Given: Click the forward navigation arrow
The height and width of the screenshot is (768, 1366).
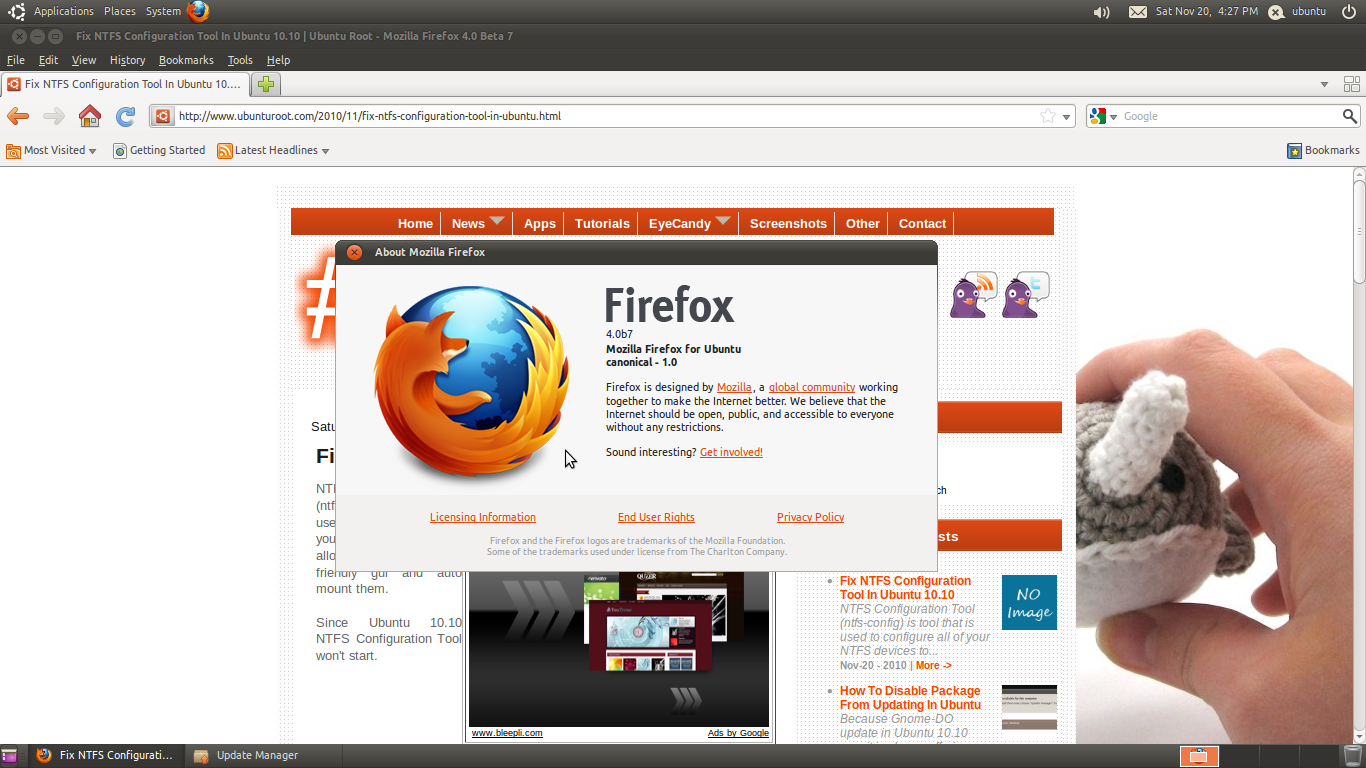Looking at the screenshot, I should click(54, 116).
